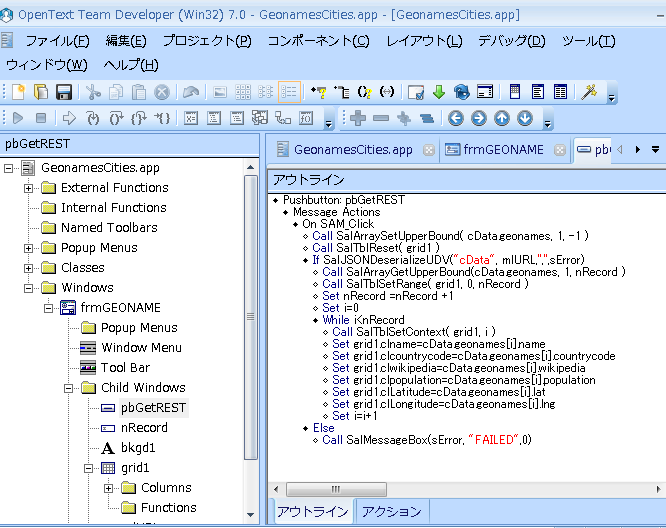Open the 編集(E) menu
Viewport: 666px width, 528px height.
coord(126,41)
